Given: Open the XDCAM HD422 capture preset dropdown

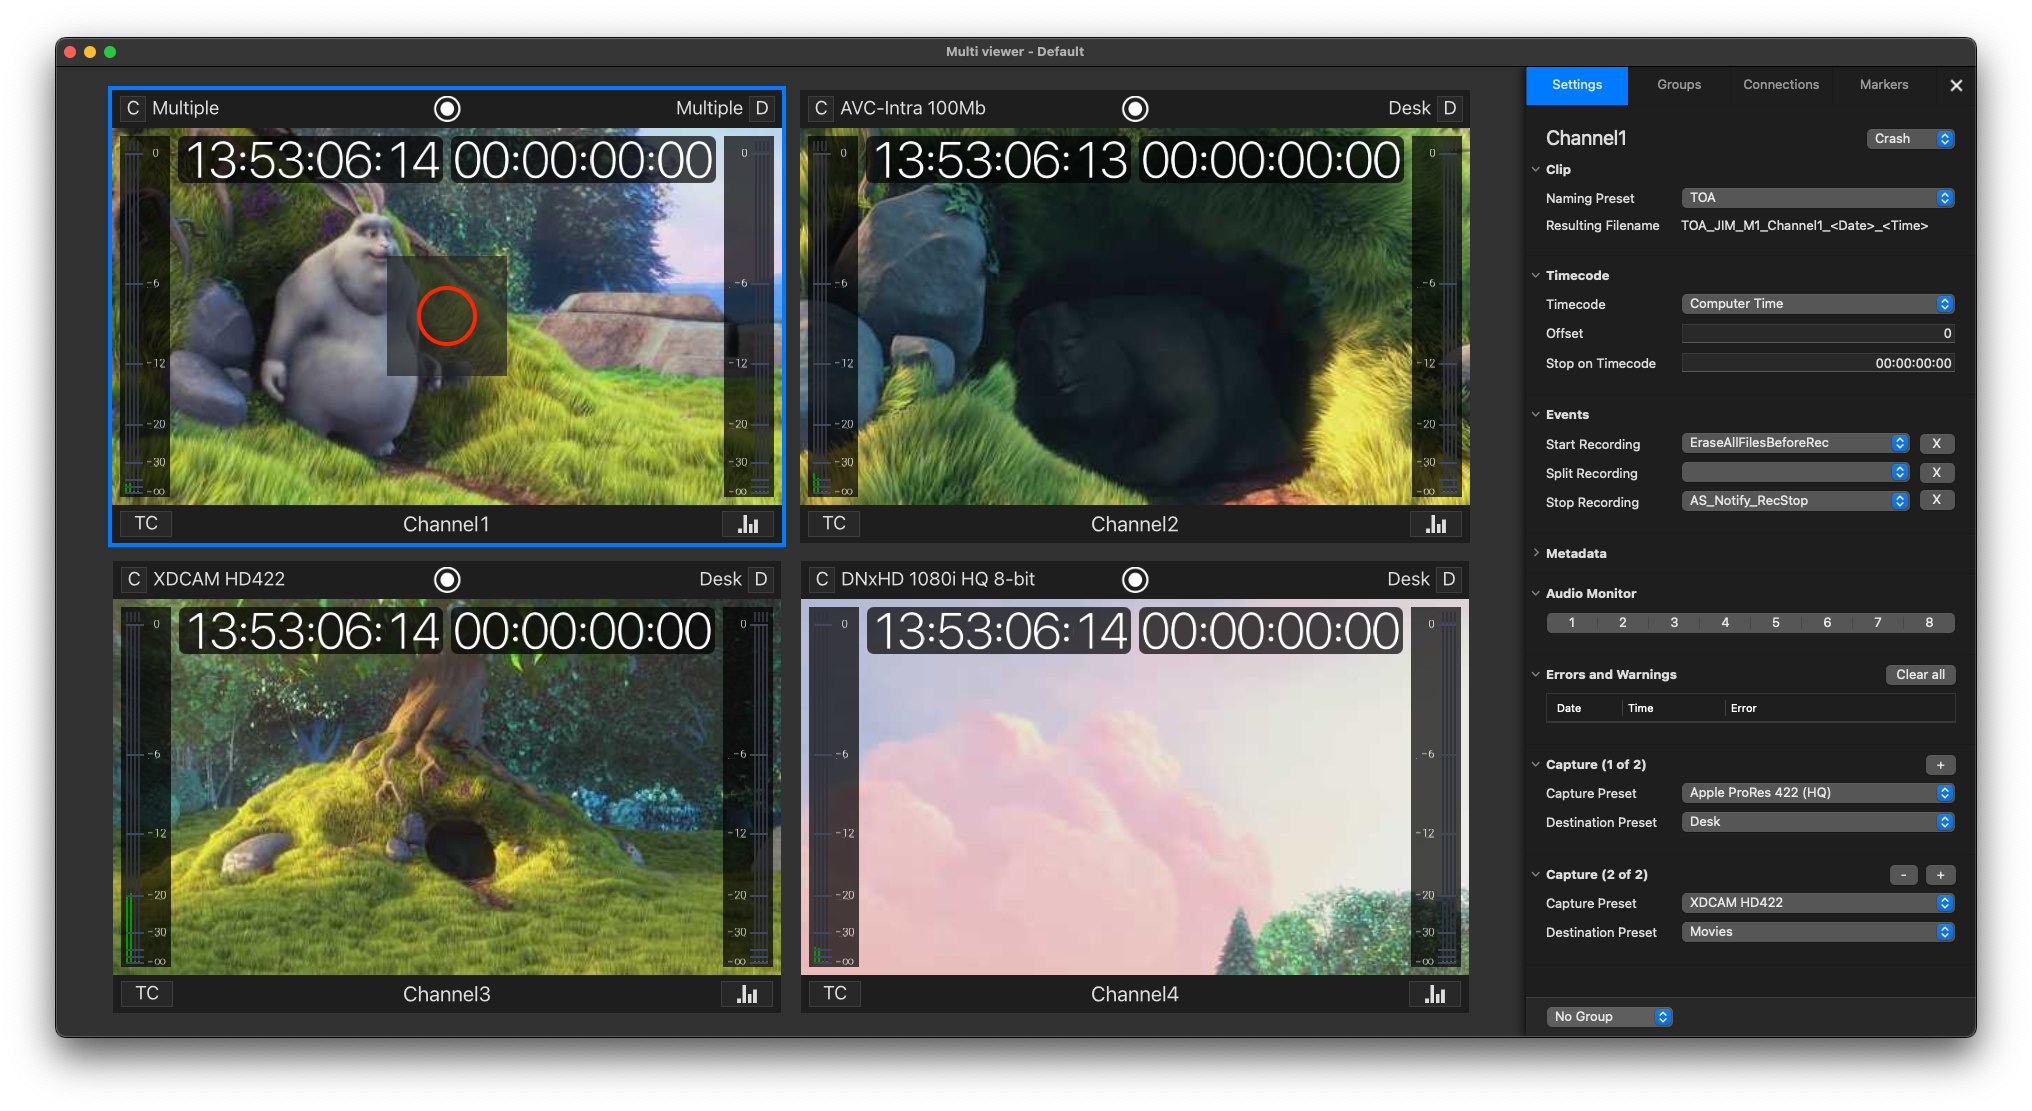Looking at the screenshot, I should (x=1817, y=903).
